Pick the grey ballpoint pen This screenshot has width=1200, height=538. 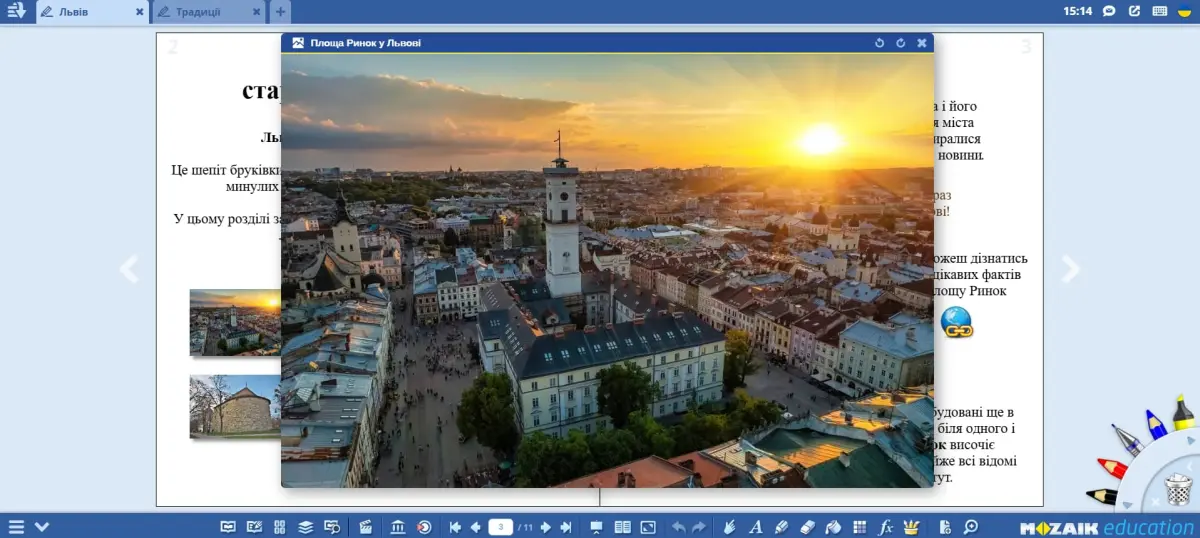click(x=1127, y=440)
